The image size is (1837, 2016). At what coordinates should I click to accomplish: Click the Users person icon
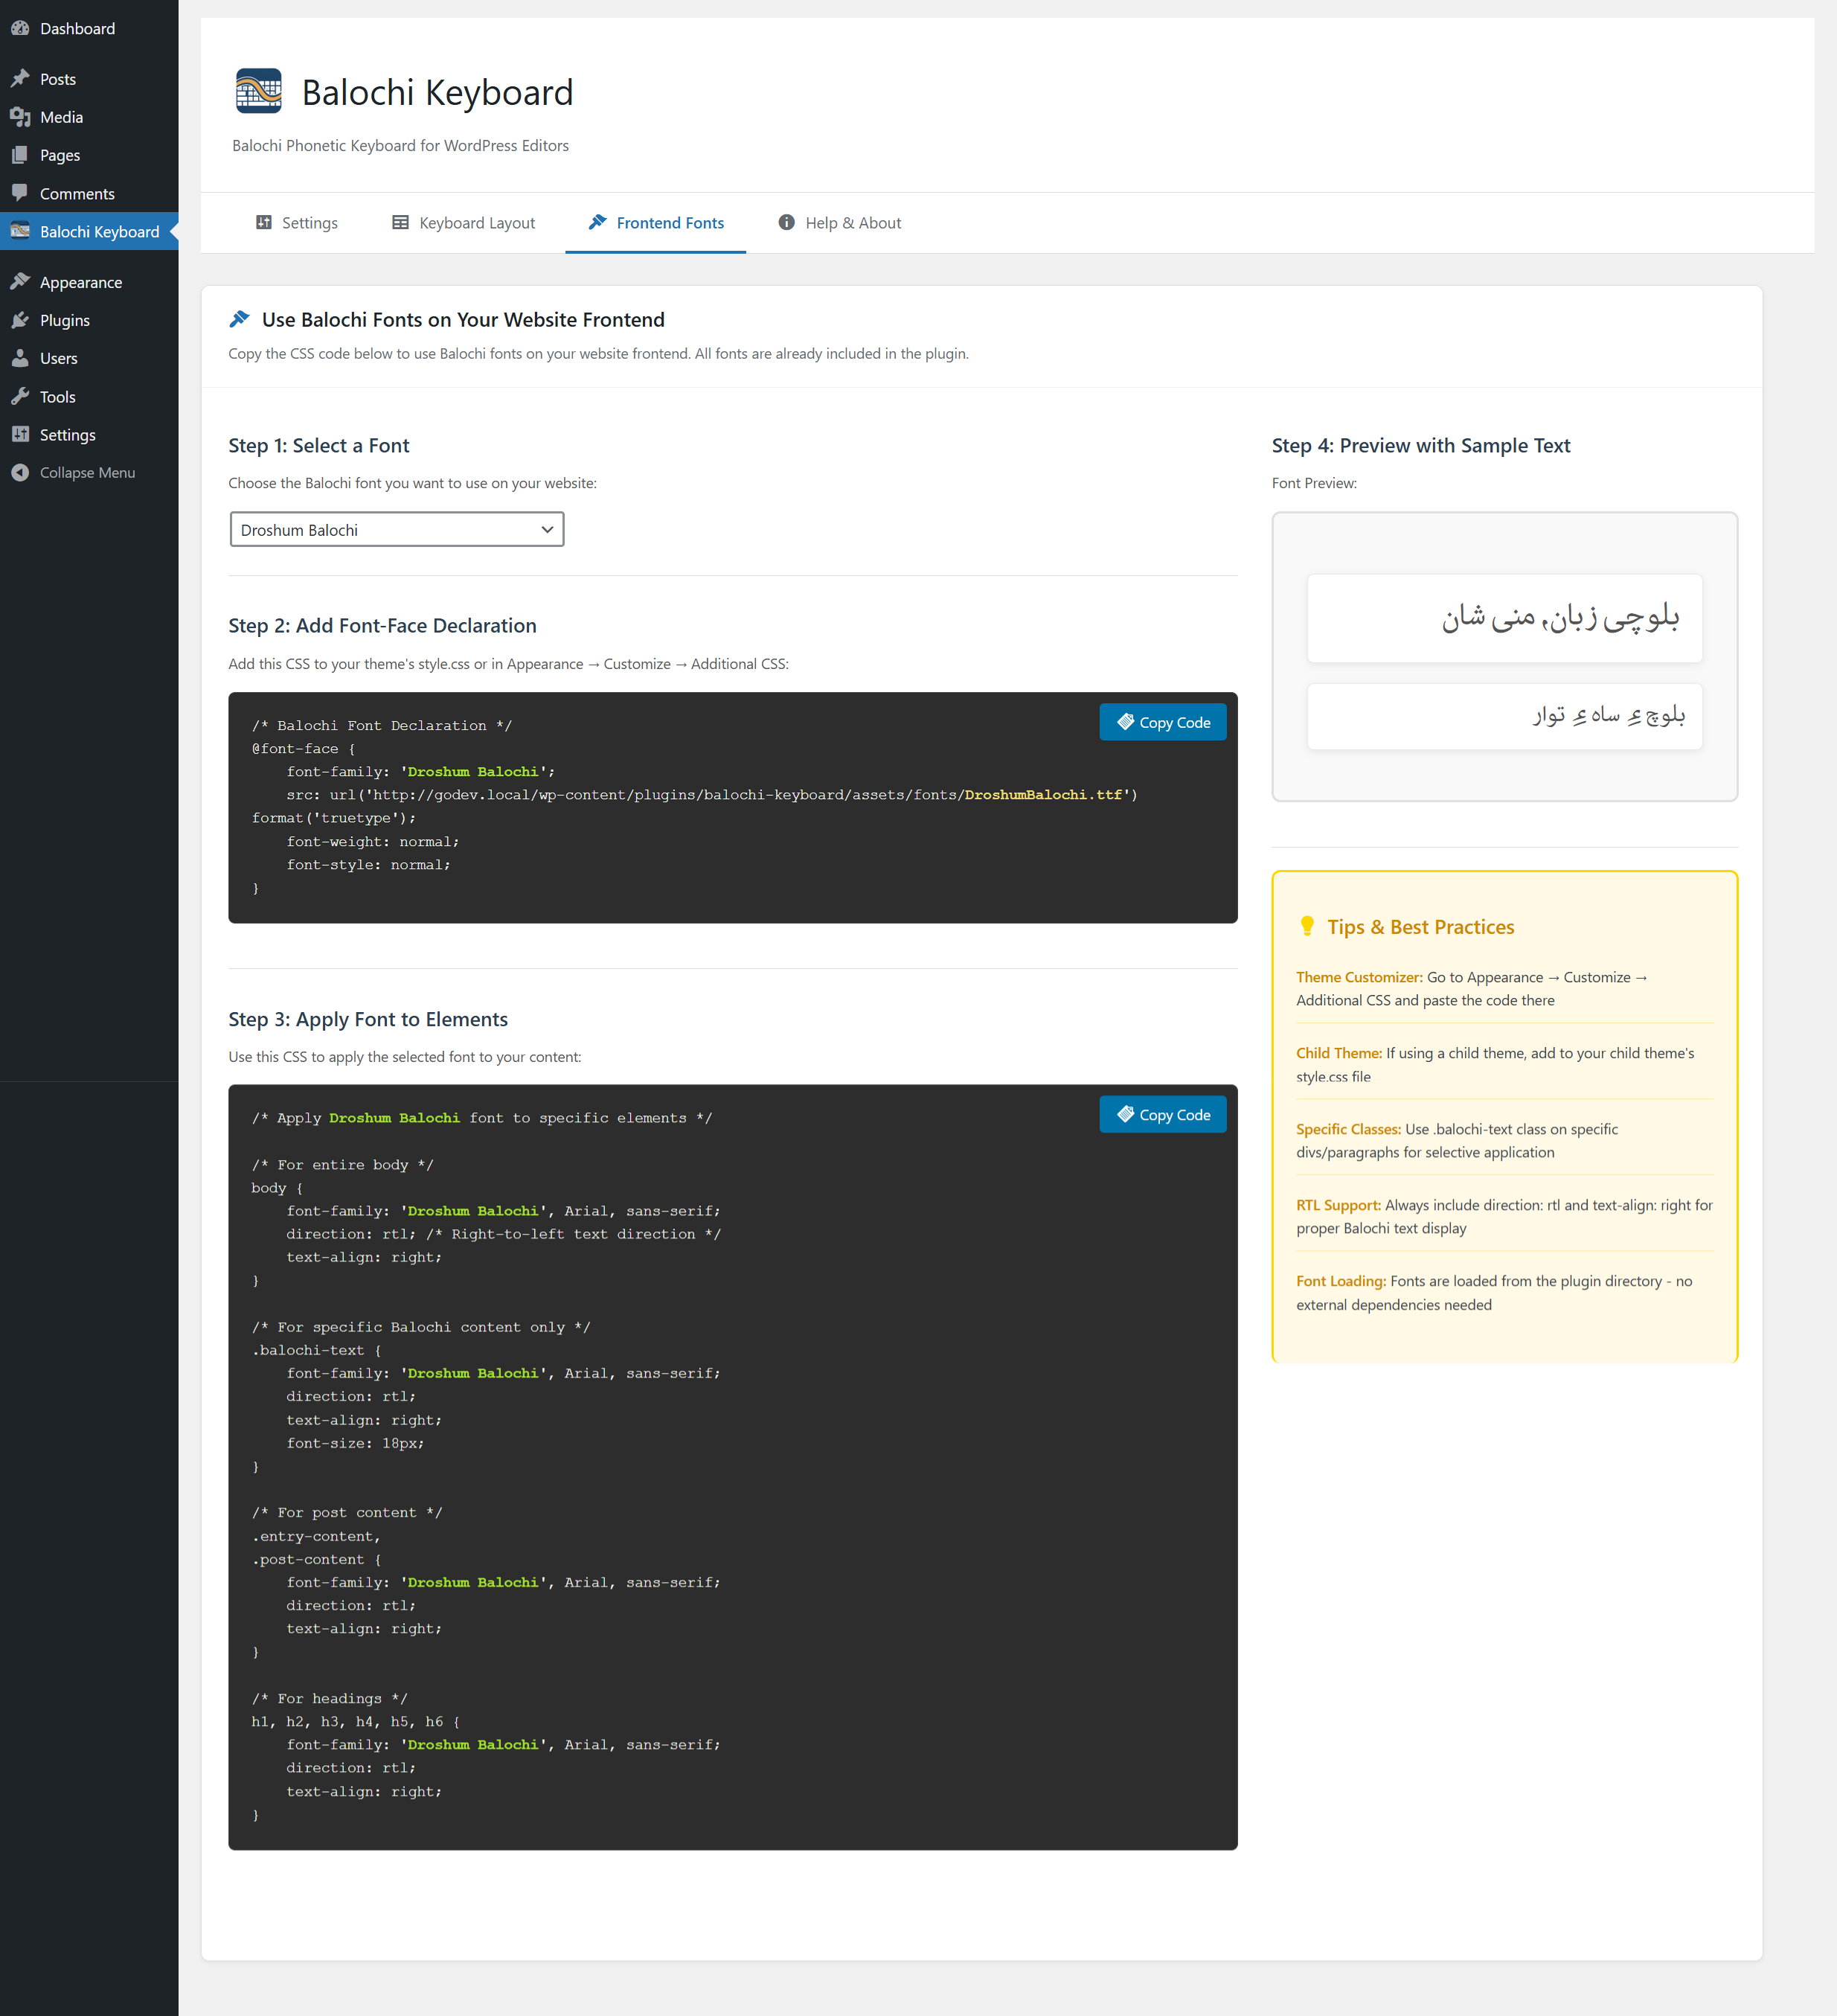tap(20, 358)
